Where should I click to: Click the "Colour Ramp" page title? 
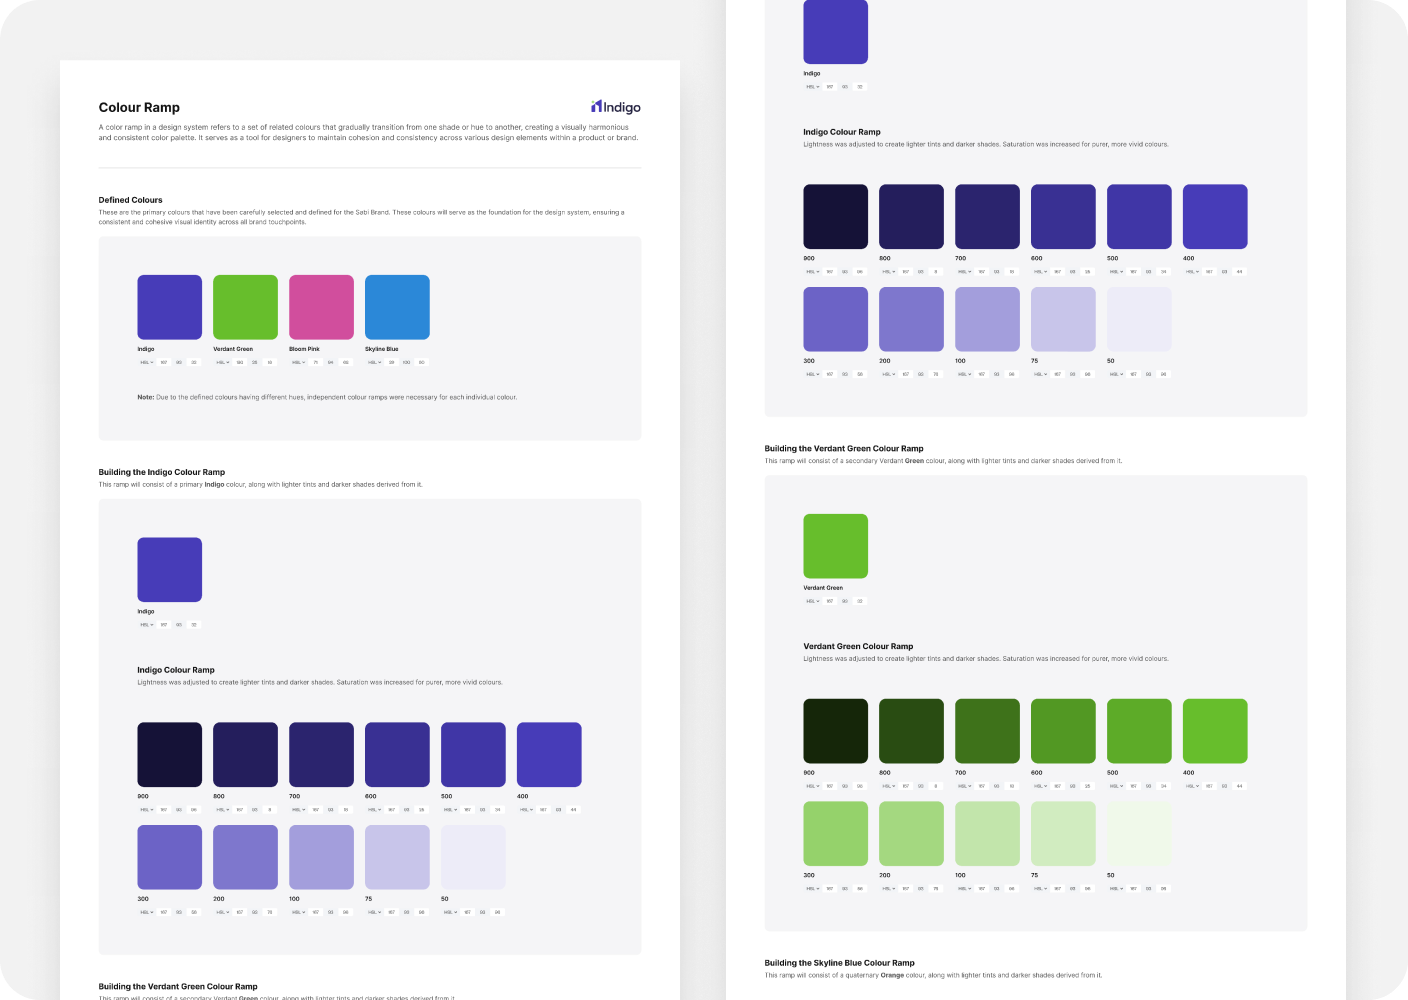pos(139,107)
